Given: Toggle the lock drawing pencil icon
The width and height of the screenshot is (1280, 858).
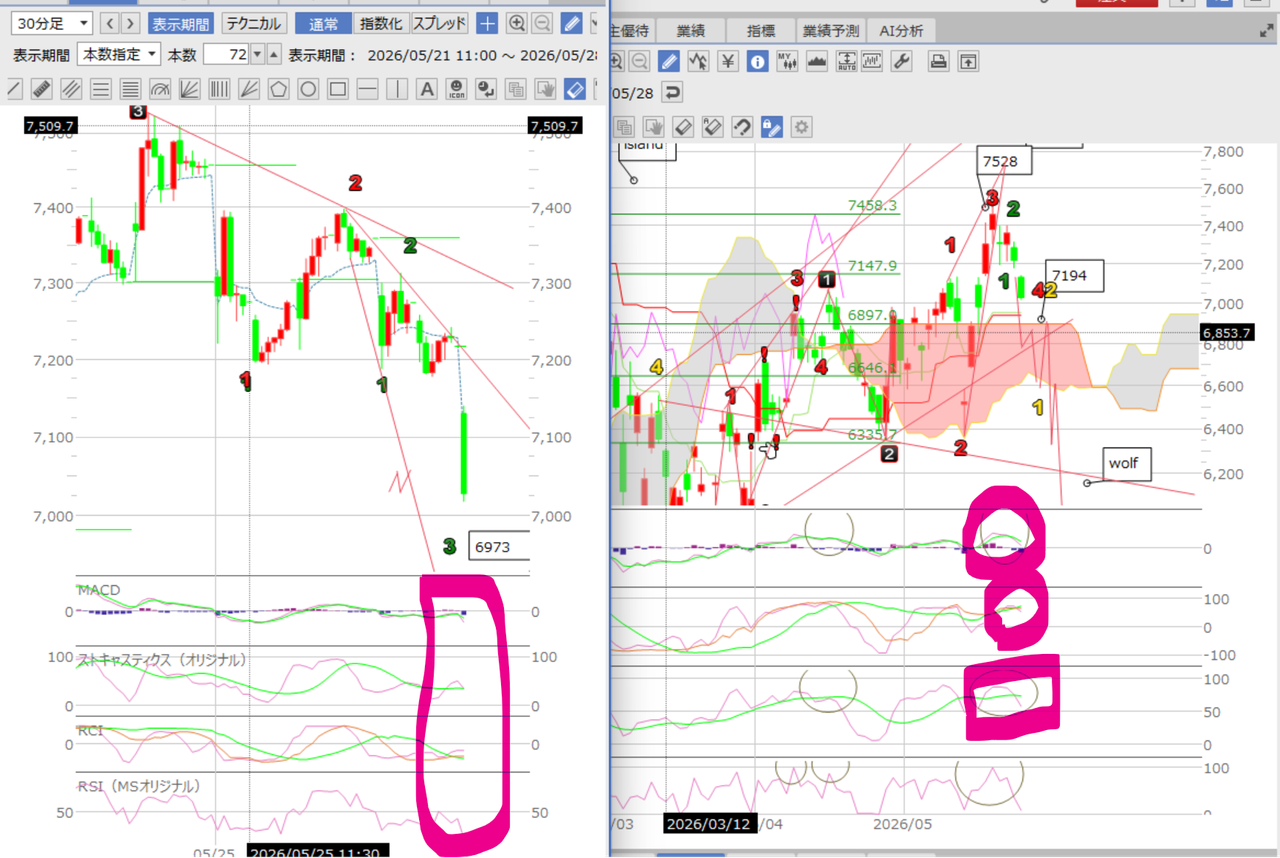Looking at the screenshot, I should pyautogui.click(x=772, y=127).
